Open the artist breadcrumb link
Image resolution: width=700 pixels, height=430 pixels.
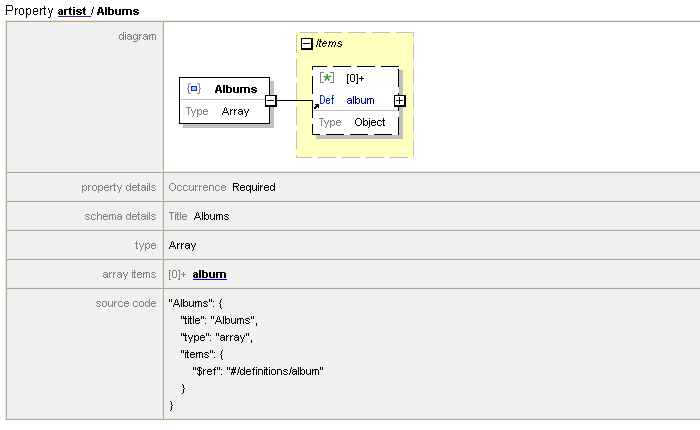73,11
